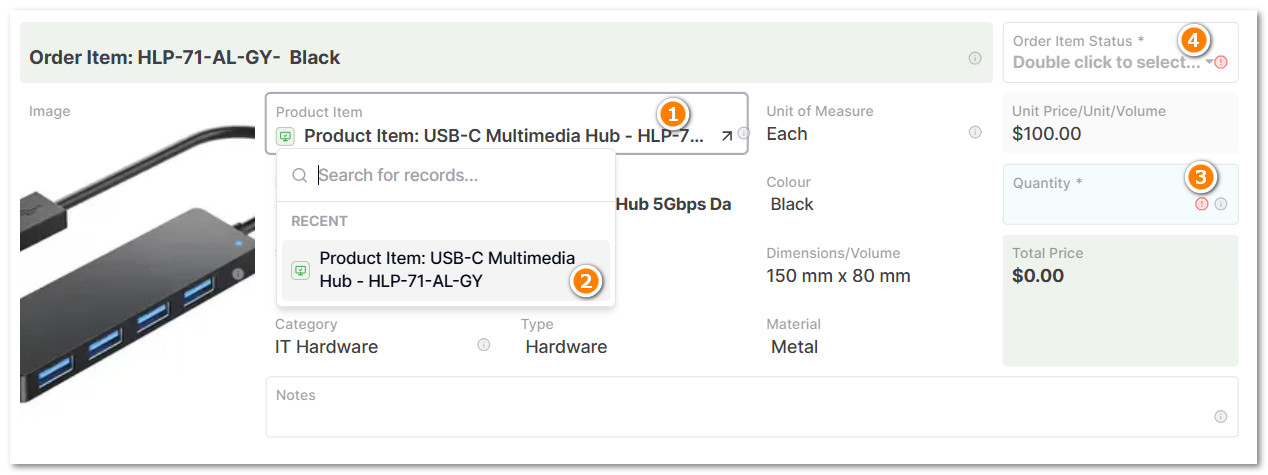Click the magnifier icon in the record search
The image size is (1268, 475).
click(299, 175)
